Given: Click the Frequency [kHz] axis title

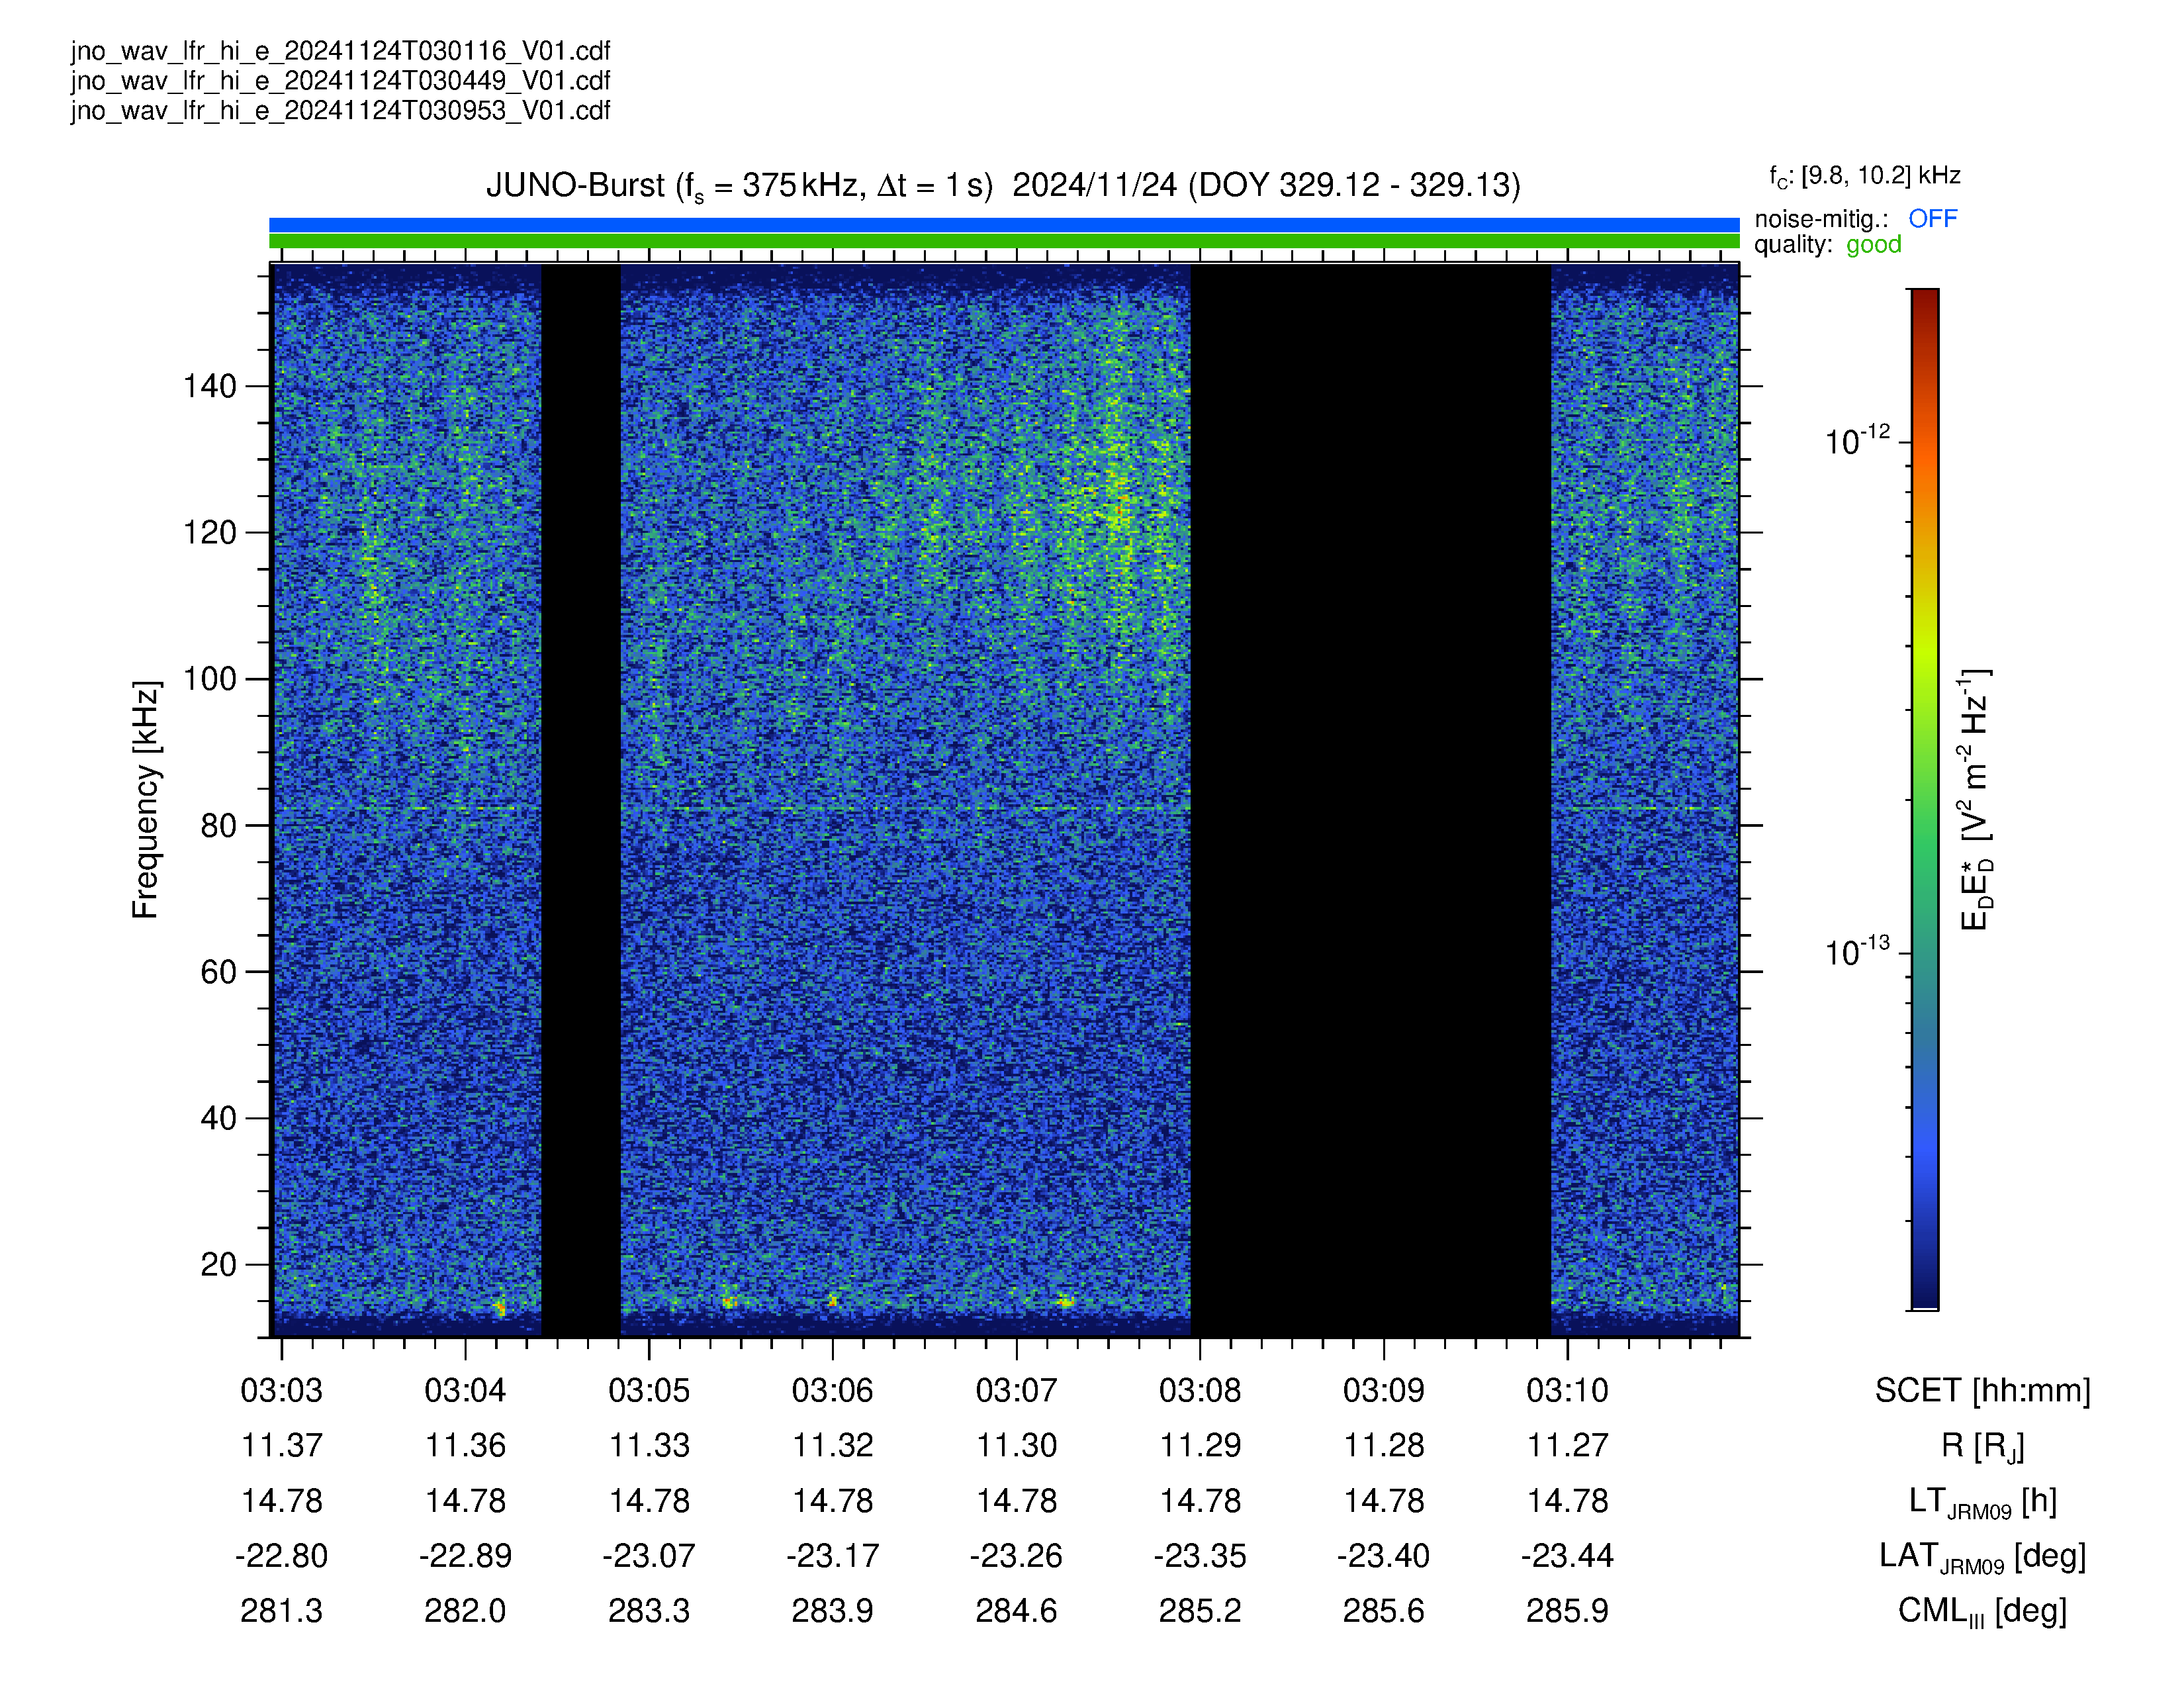Looking at the screenshot, I should pyautogui.click(x=146, y=800).
